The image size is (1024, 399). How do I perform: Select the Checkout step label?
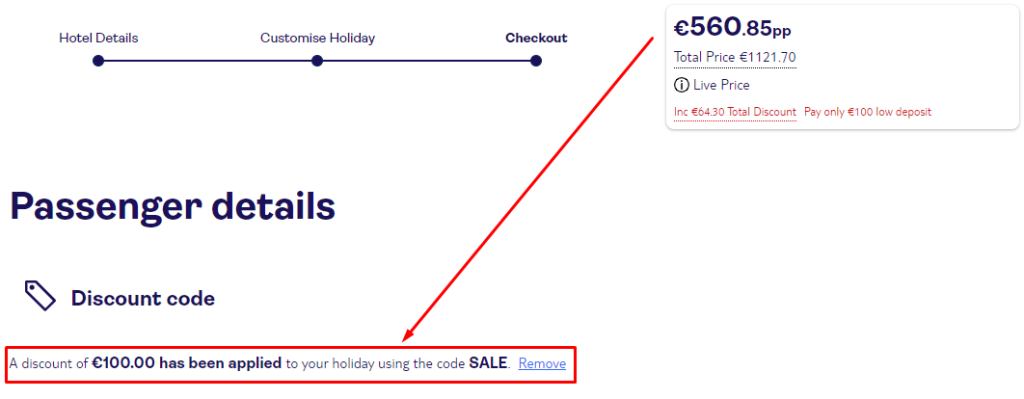[x=536, y=38]
